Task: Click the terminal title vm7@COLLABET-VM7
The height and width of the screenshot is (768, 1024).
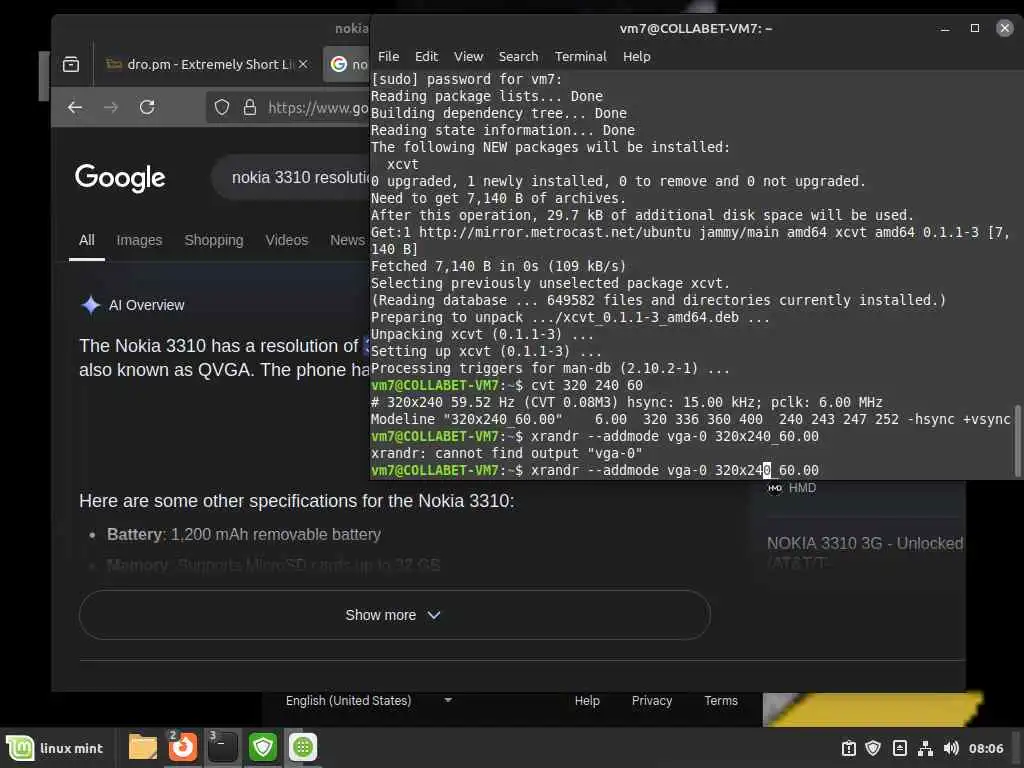Action: 696,29
